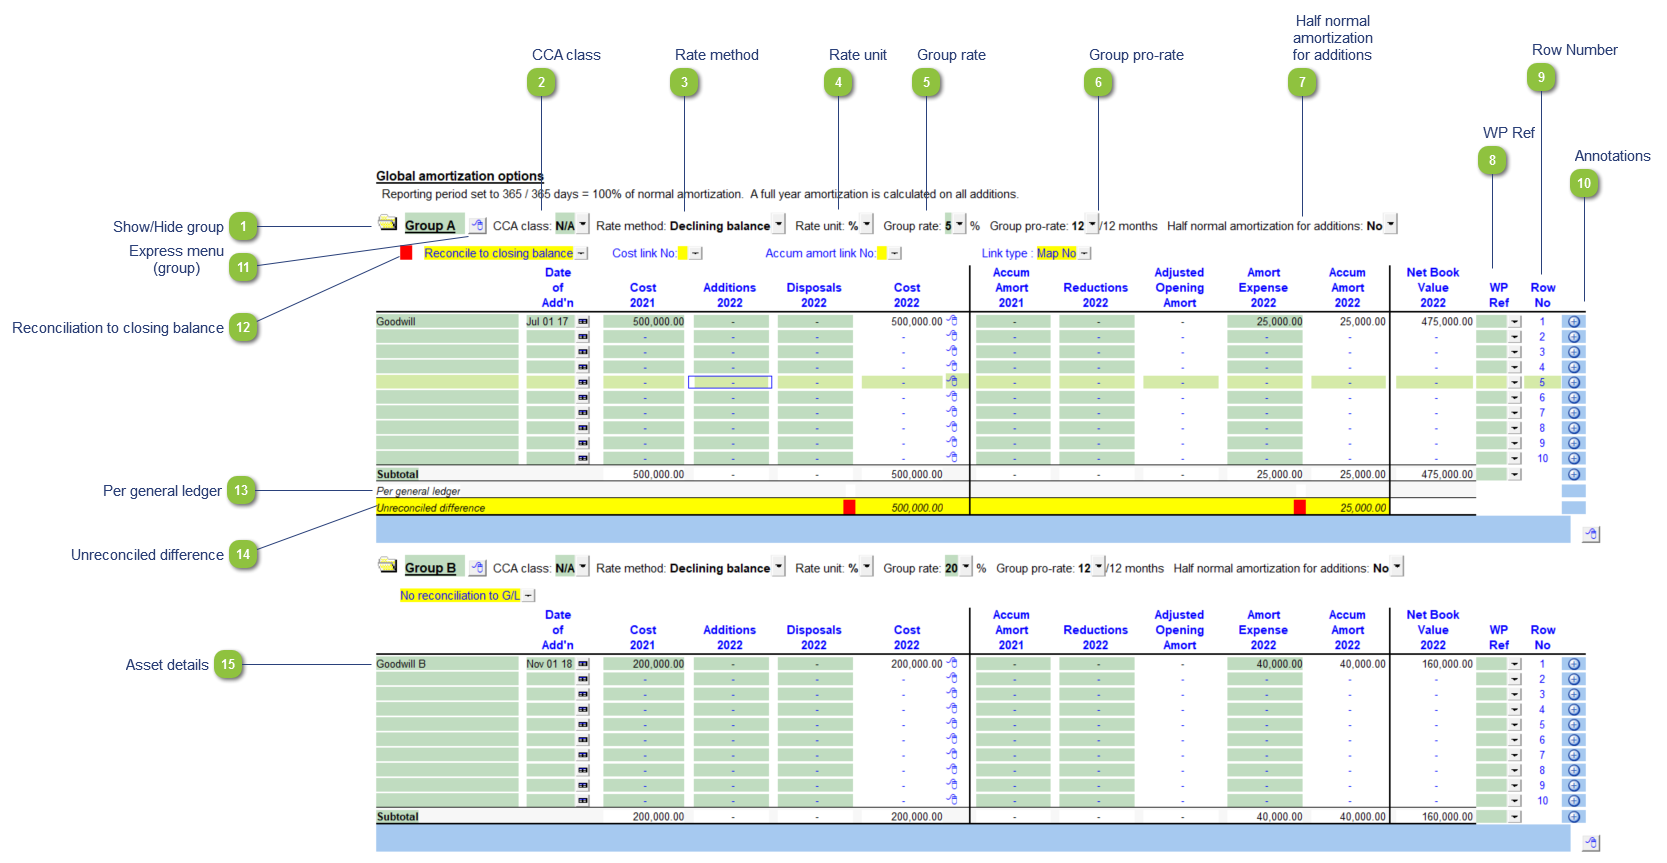The height and width of the screenshot is (863, 1667).
Task: Toggle Group B show/hide folder icon
Action: (387, 565)
